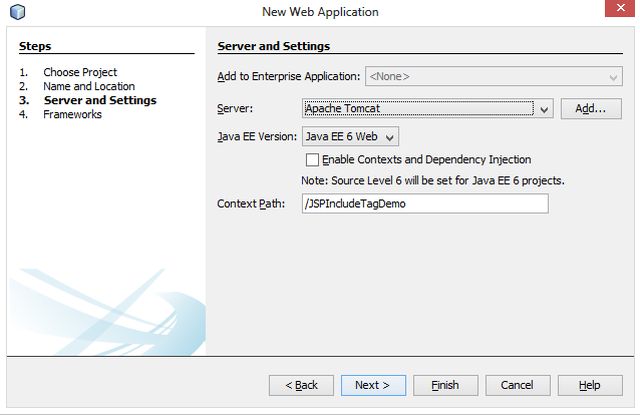Click the New Web Application title bar
640x415 pixels.
[x=320, y=11]
